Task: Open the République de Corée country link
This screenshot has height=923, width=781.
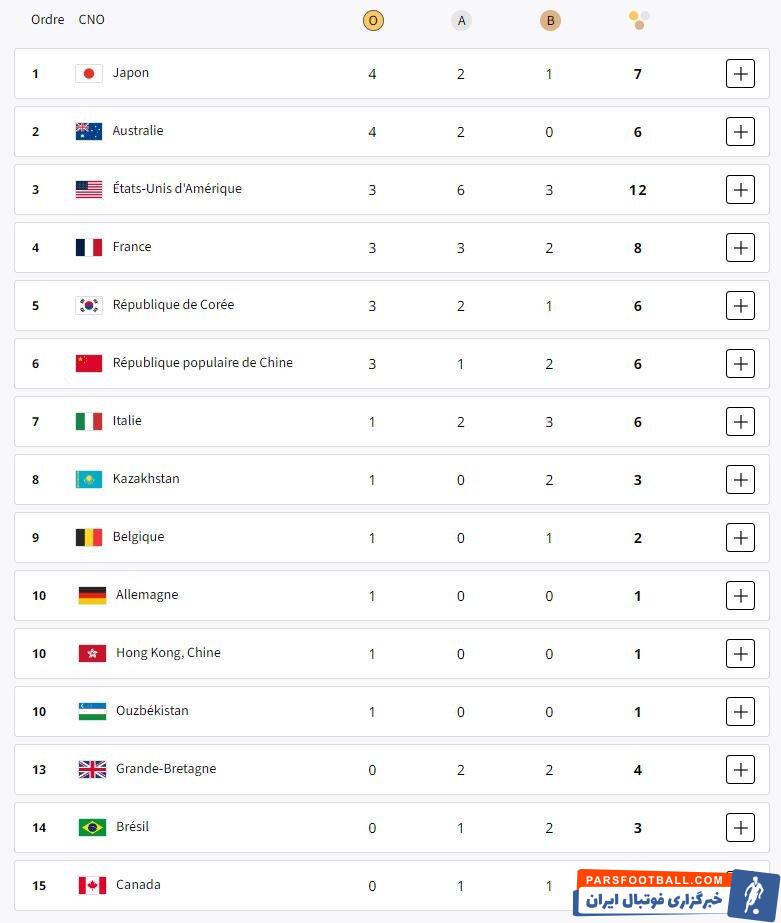Action: [x=173, y=305]
